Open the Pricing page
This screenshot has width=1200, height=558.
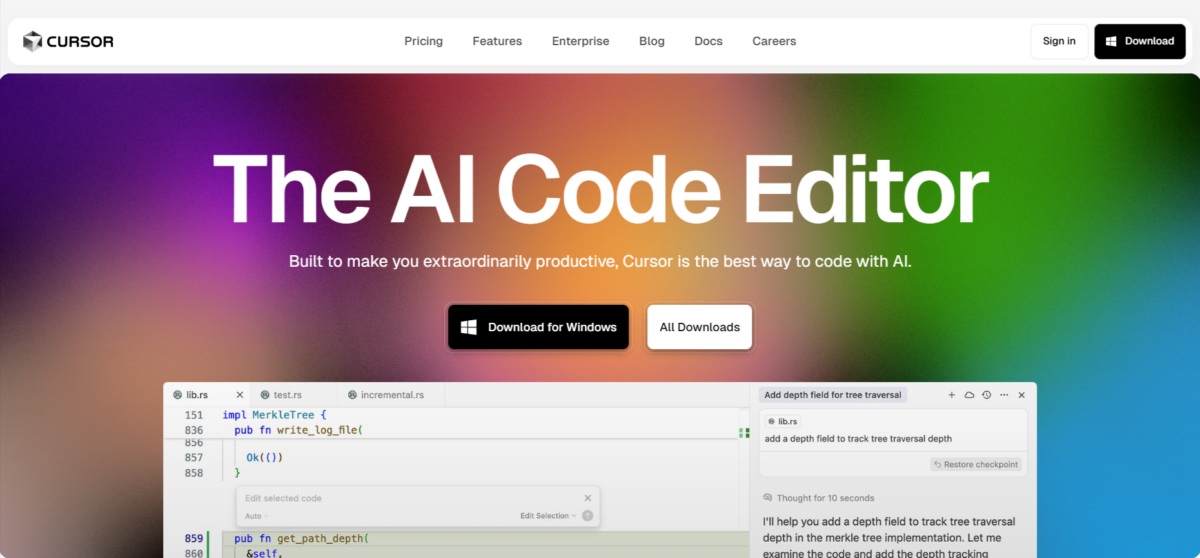(x=423, y=41)
